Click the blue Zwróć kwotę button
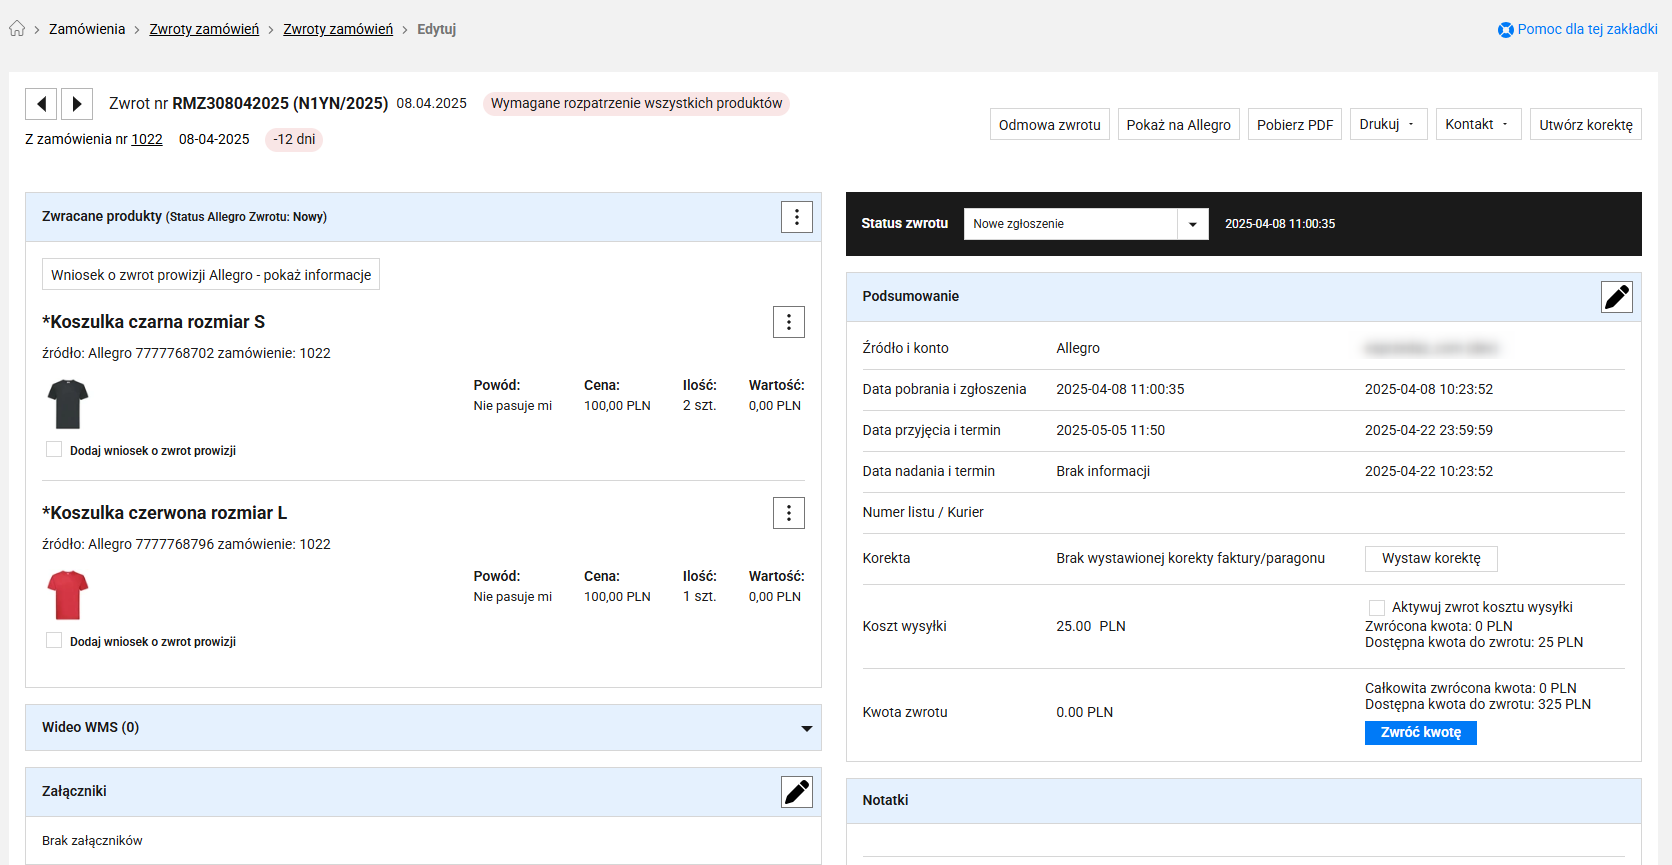Viewport: 1672px width, 865px height. (x=1421, y=733)
